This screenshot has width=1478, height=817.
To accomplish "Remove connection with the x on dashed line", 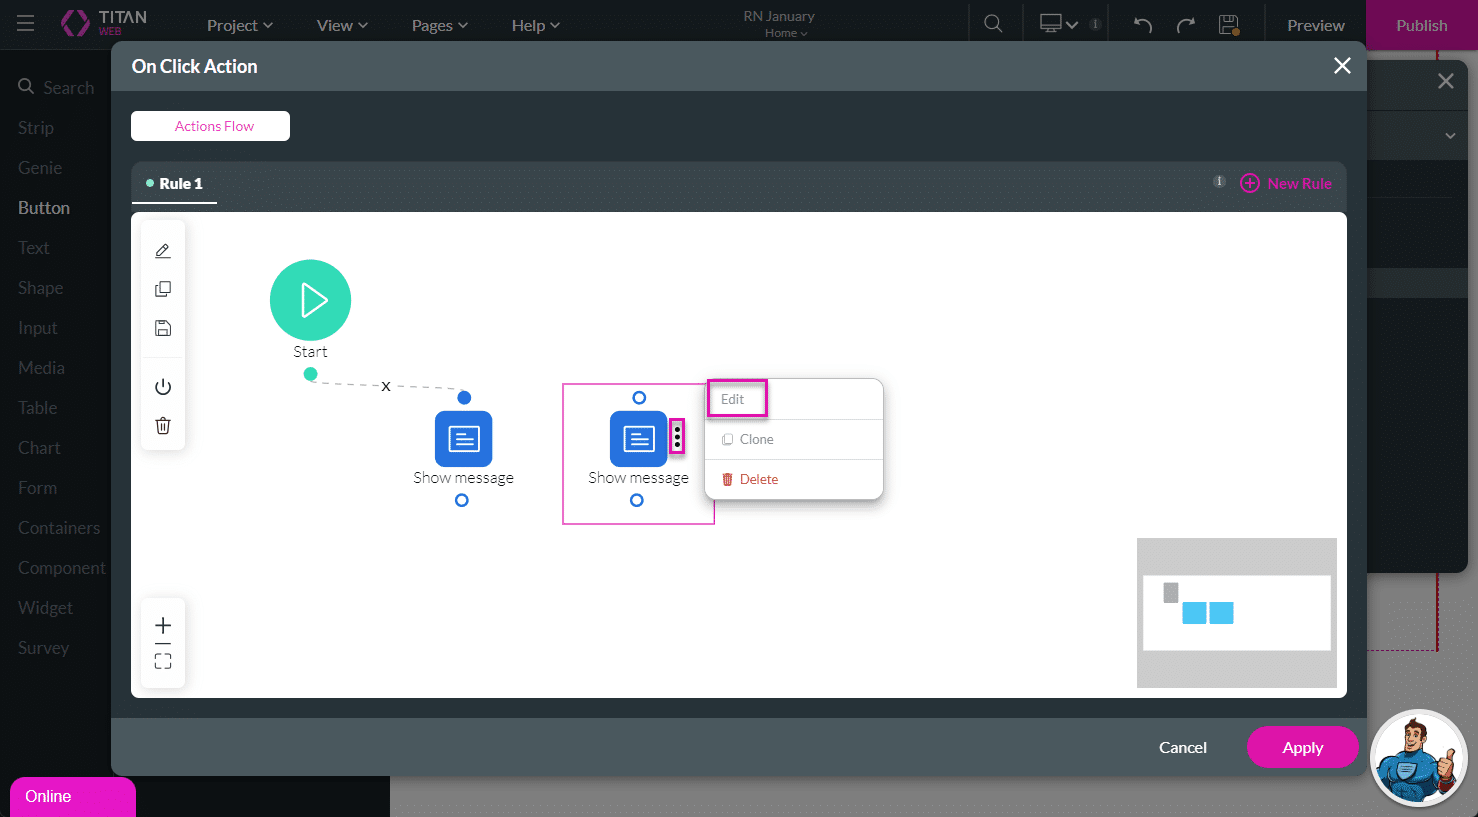I will tap(386, 386).
